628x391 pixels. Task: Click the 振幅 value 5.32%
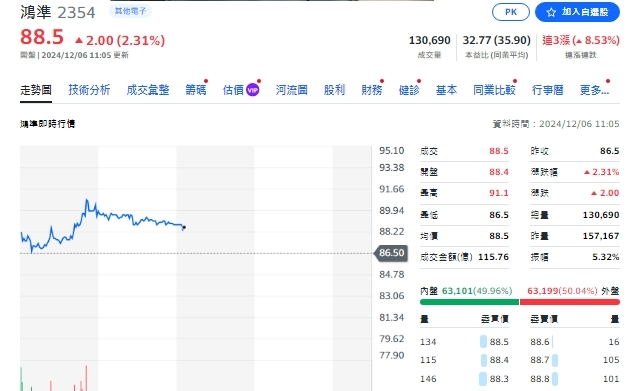(x=606, y=257)
